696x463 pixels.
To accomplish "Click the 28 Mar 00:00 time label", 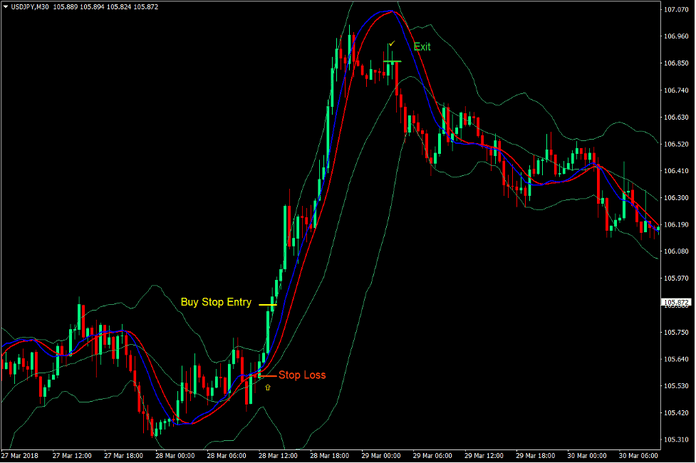I will point(175,456).
